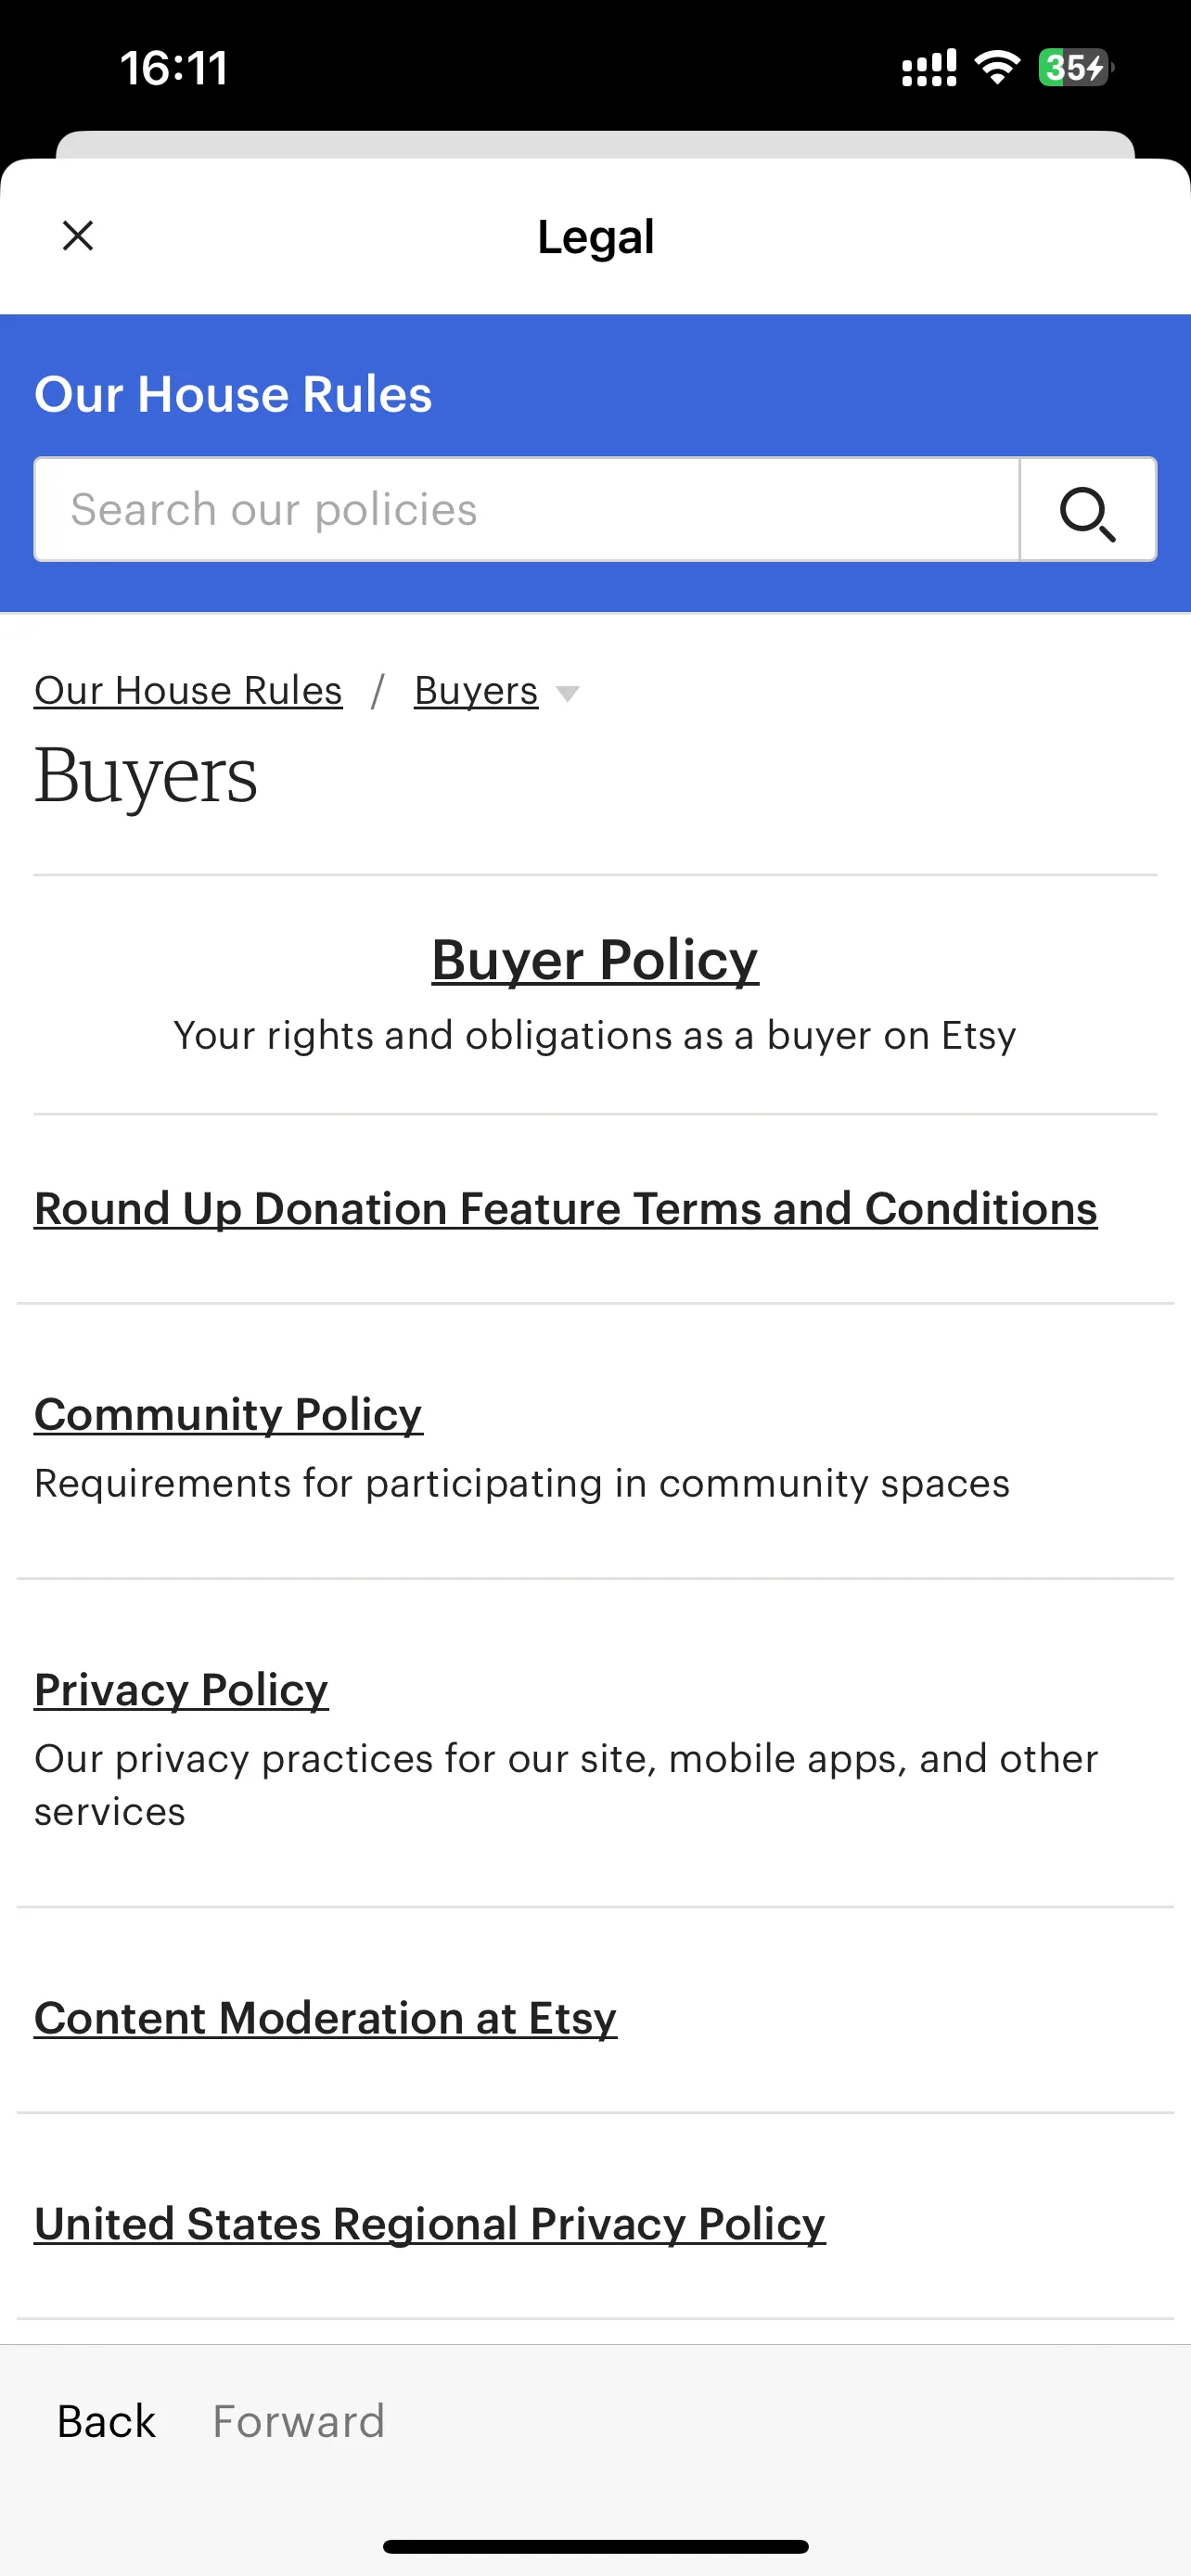Focus the Search our policies field
The height and width of the screenshot is (2576, 1191).
(527, 510)
